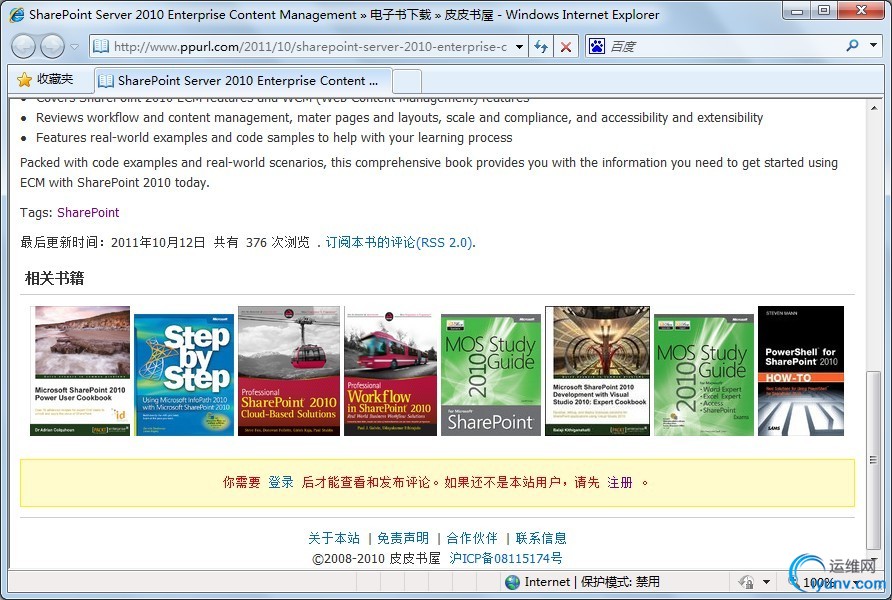Open Microsoft SharePoint 2010 Power User Cookbook cover
The height and width of the screenshot is (600, 892).
click(80, 371)
